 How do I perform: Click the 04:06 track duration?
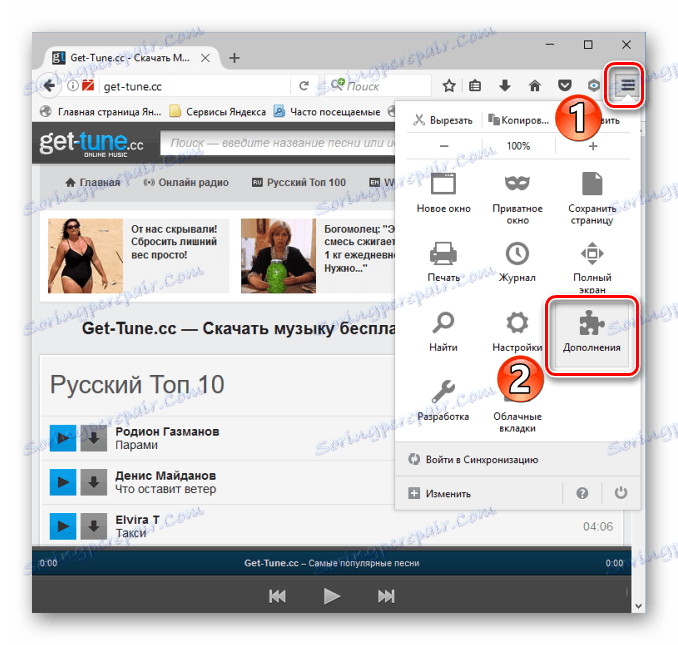click(598, 526)
